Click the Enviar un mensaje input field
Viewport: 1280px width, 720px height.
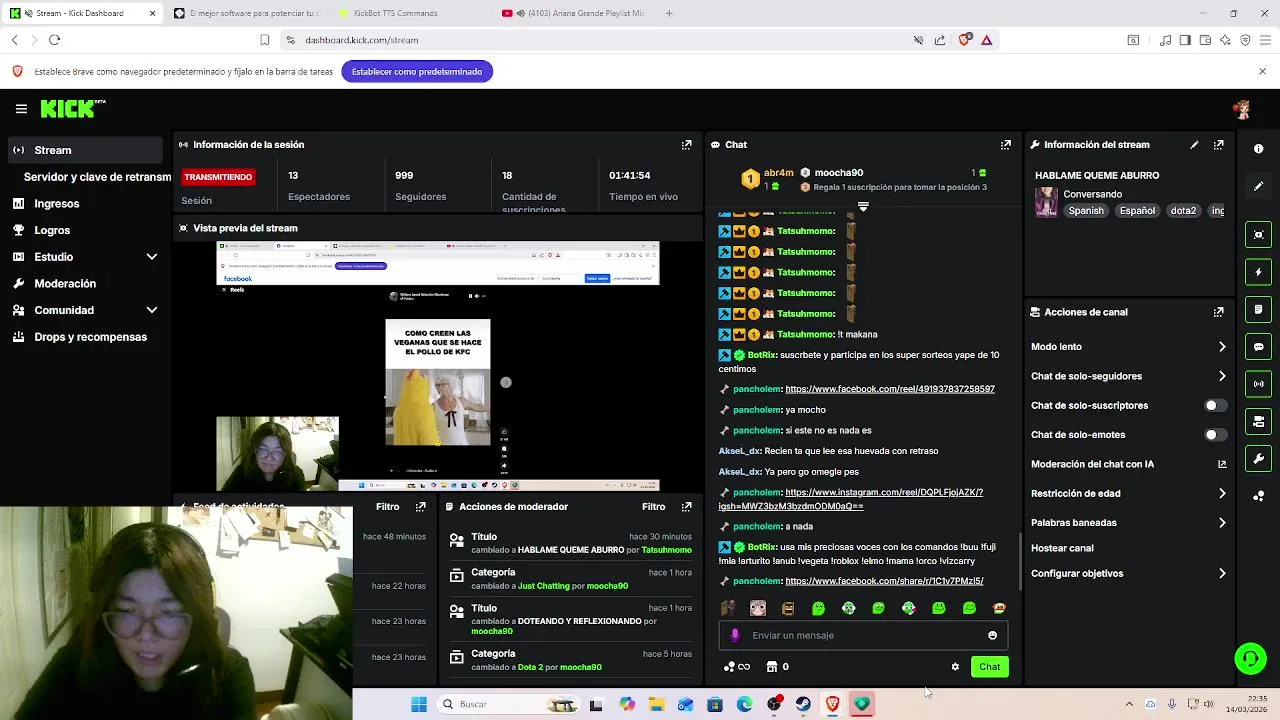tap(863, 635)
